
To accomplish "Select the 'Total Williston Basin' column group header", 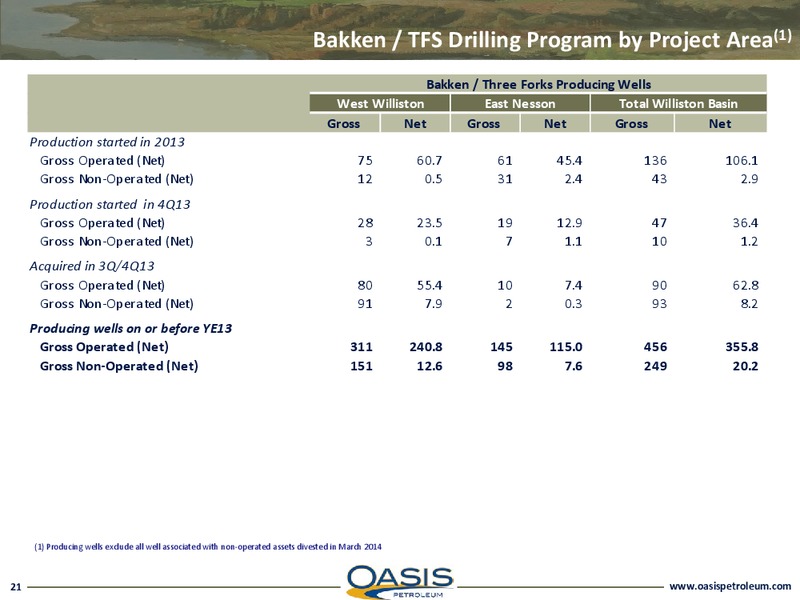I will [x=679, y=104].
